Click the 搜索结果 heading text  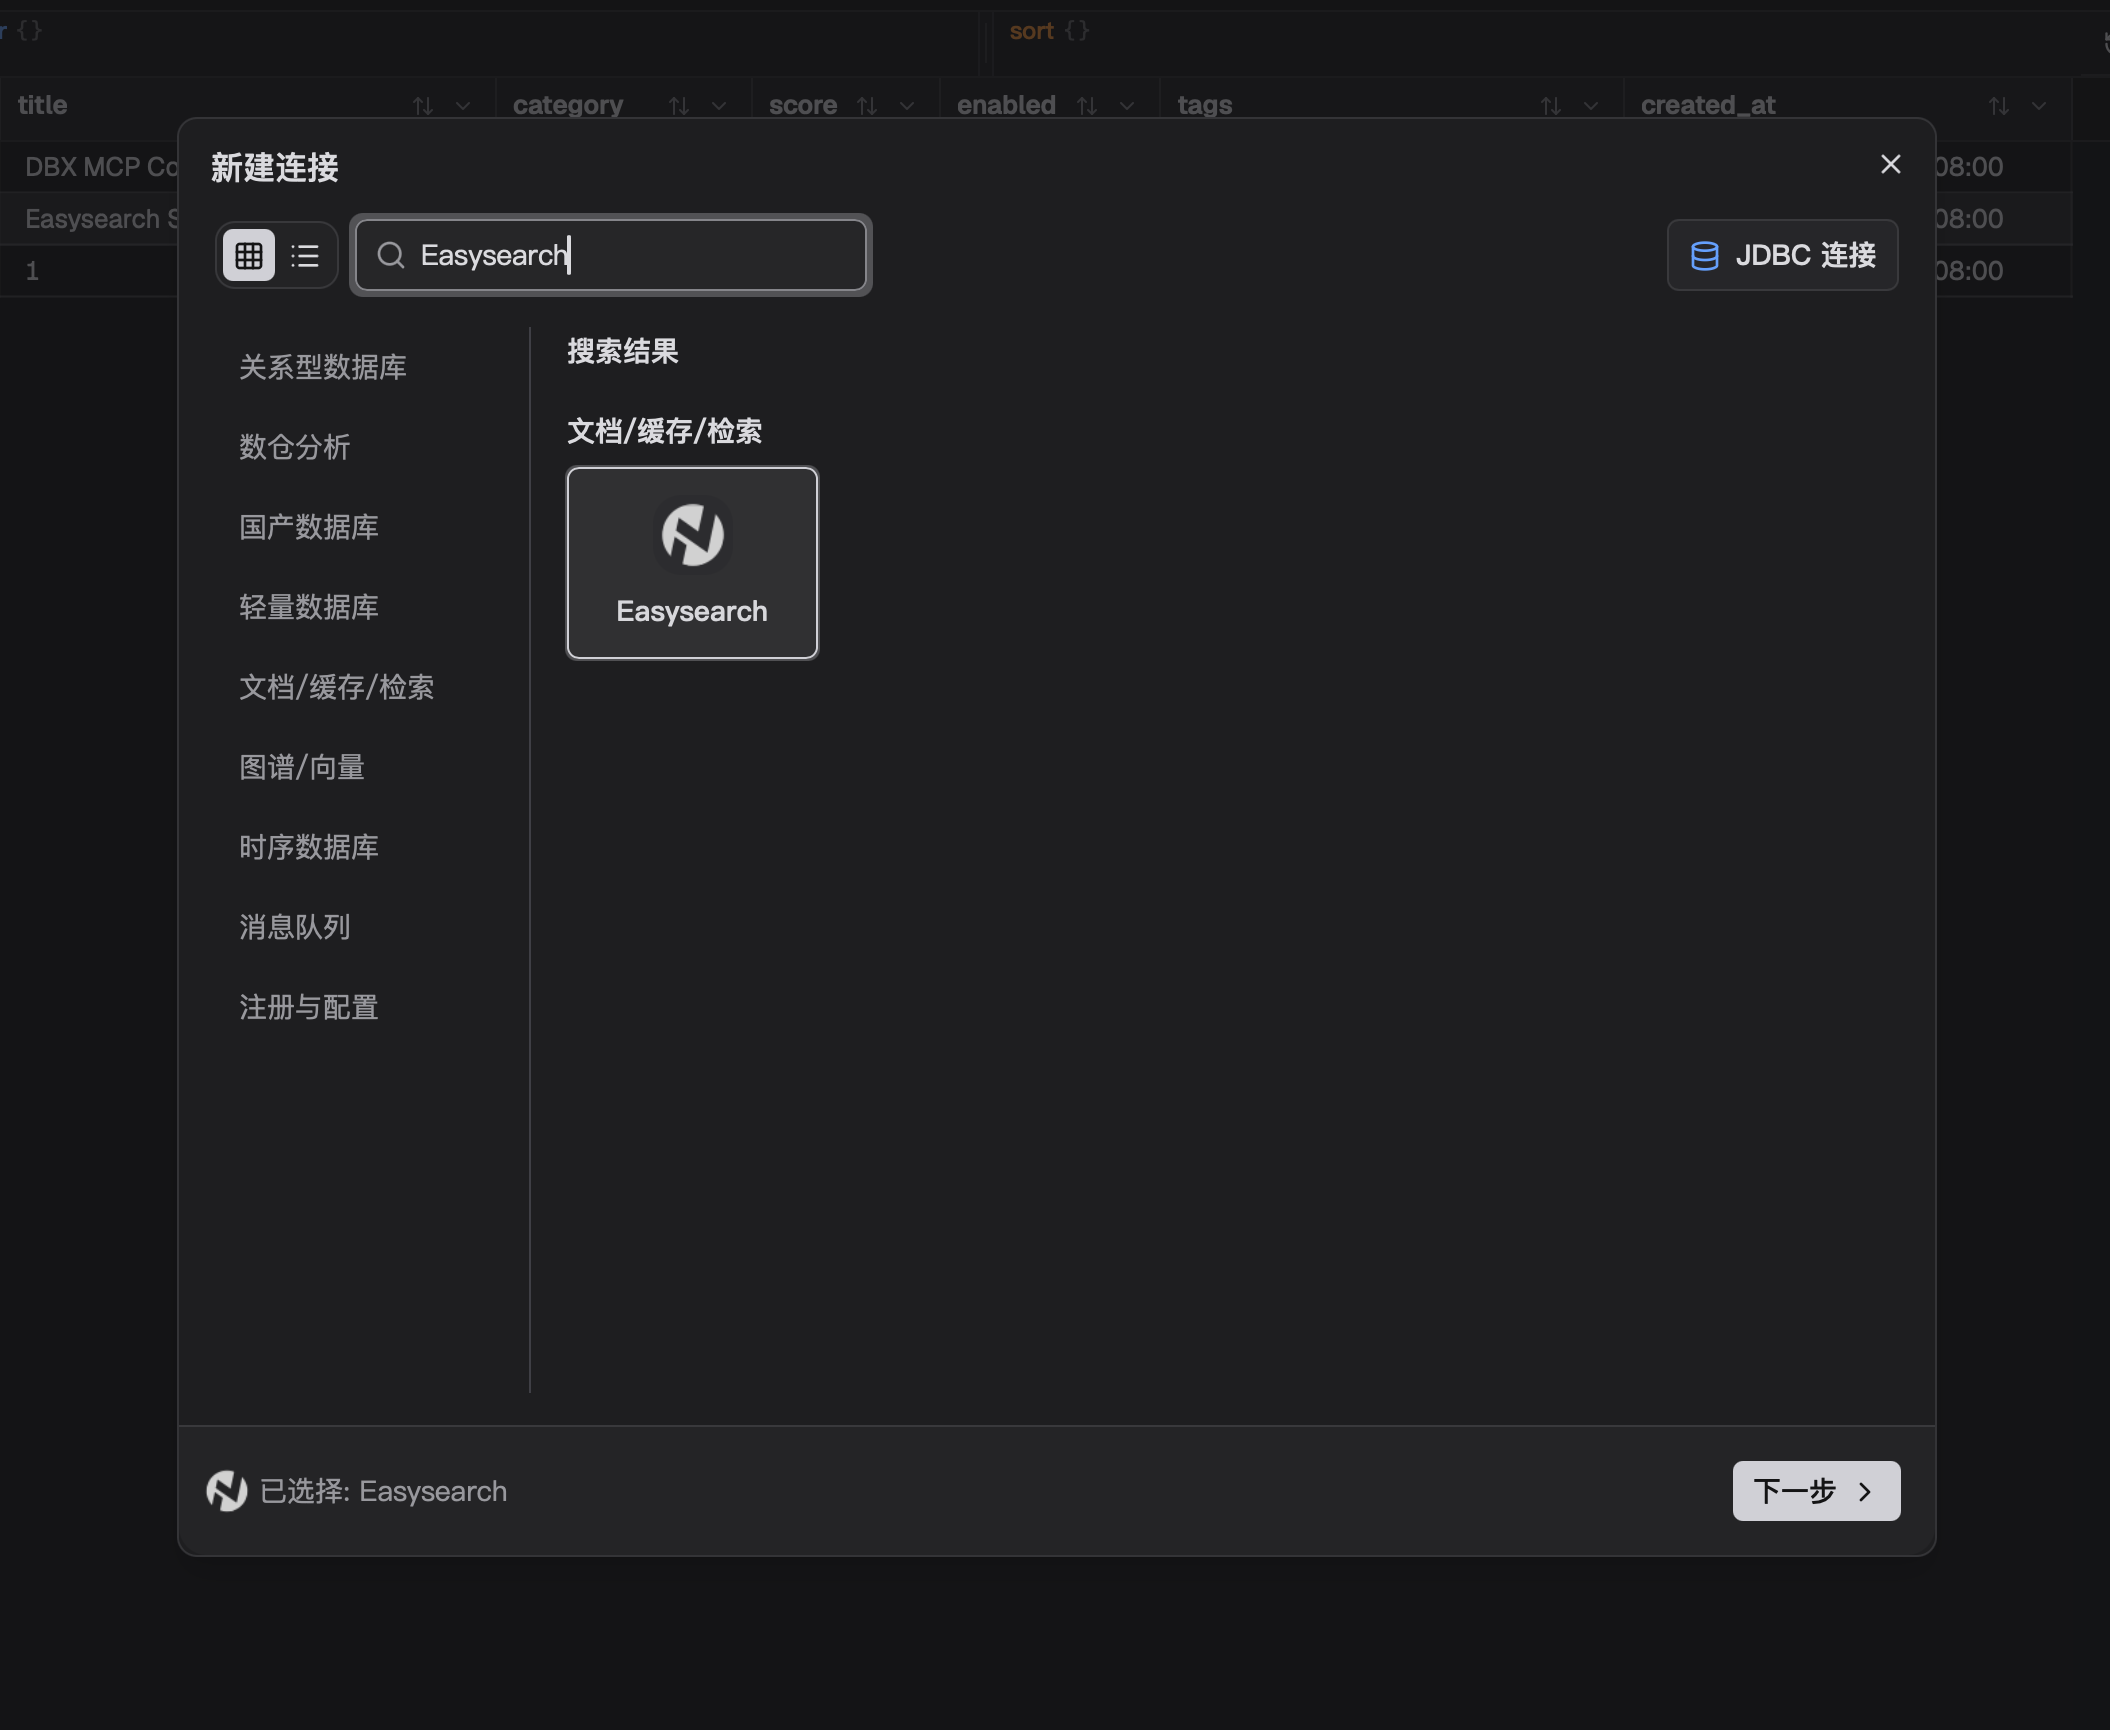point(623,351)
